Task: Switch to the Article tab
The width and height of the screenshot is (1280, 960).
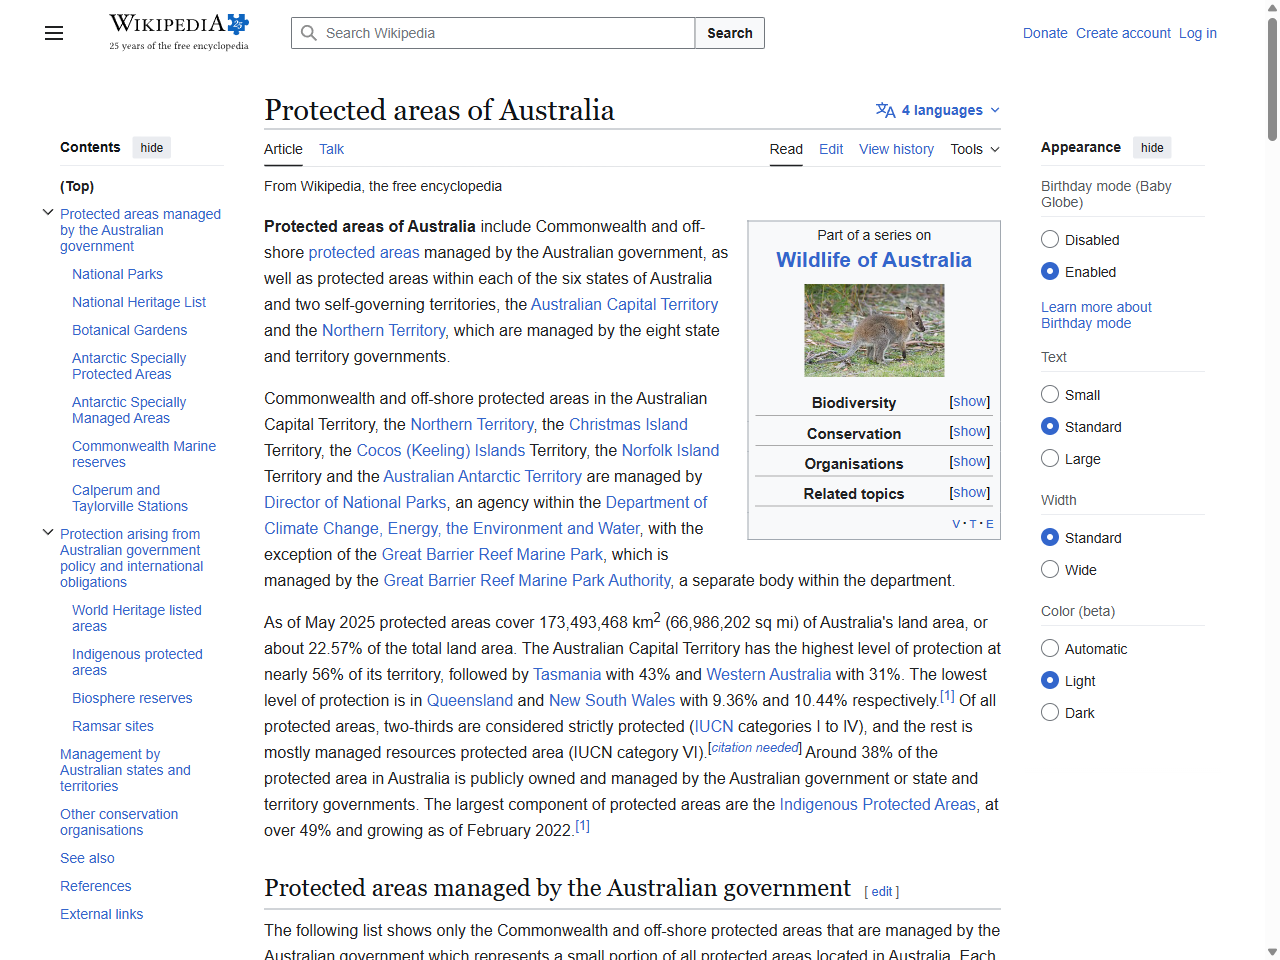Action: pos(283,149)
